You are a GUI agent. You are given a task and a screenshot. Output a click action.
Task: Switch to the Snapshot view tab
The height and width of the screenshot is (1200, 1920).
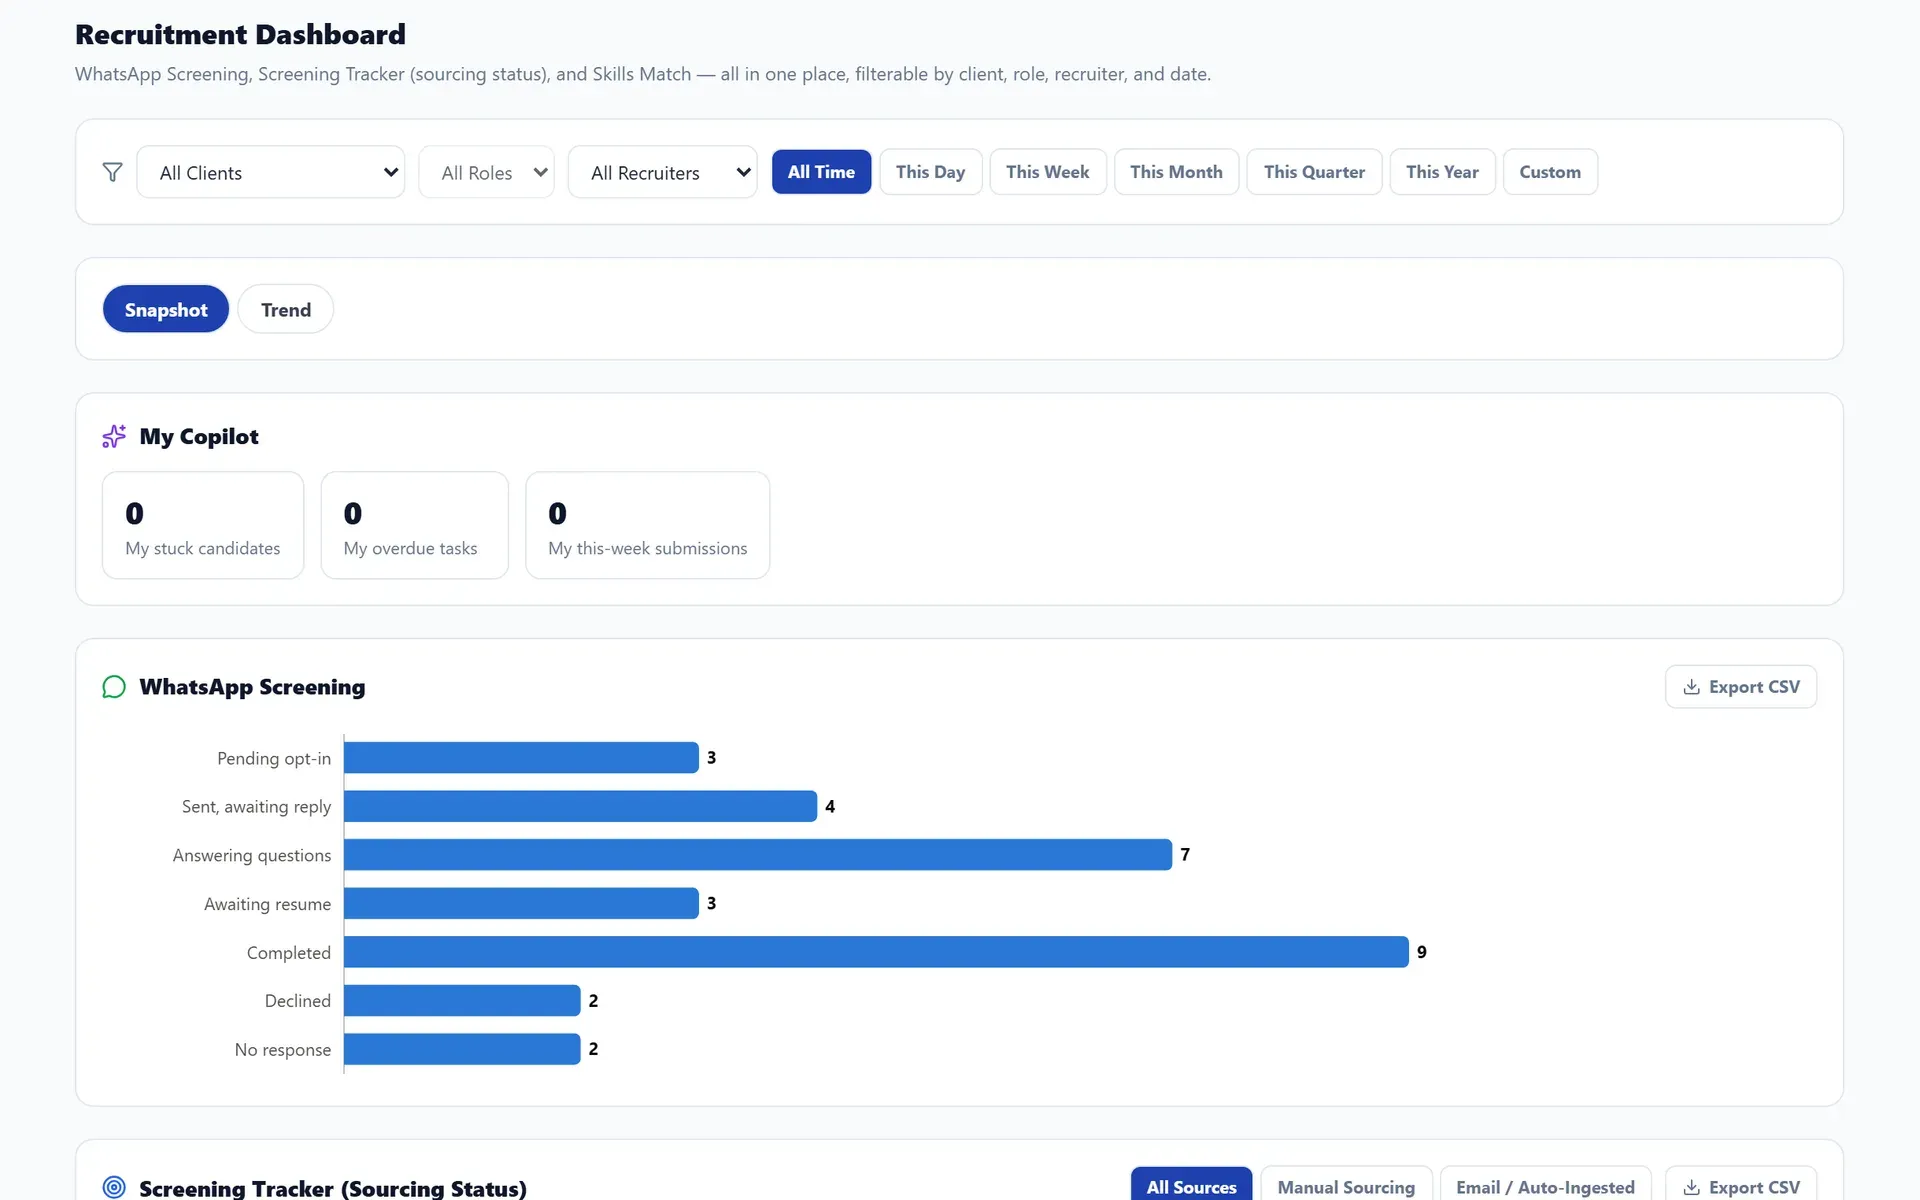(166, 309)
